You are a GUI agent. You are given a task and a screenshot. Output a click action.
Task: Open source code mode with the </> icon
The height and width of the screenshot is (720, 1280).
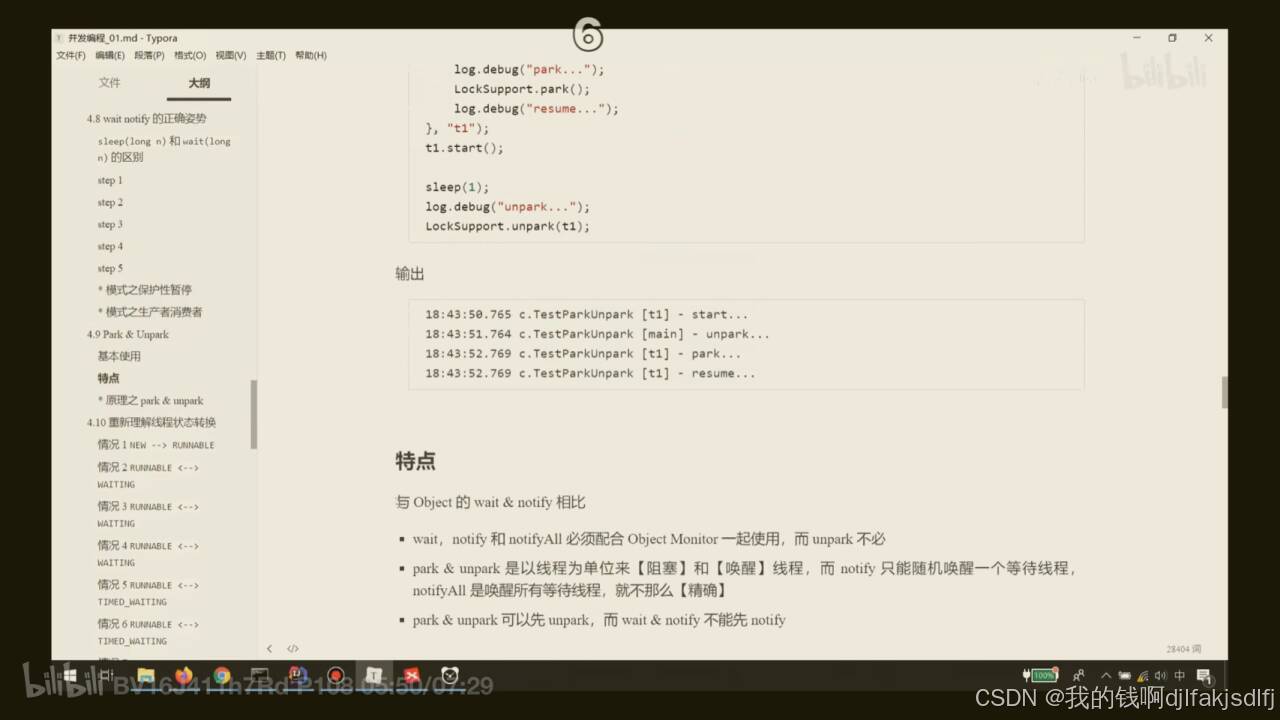click(292, 648)
